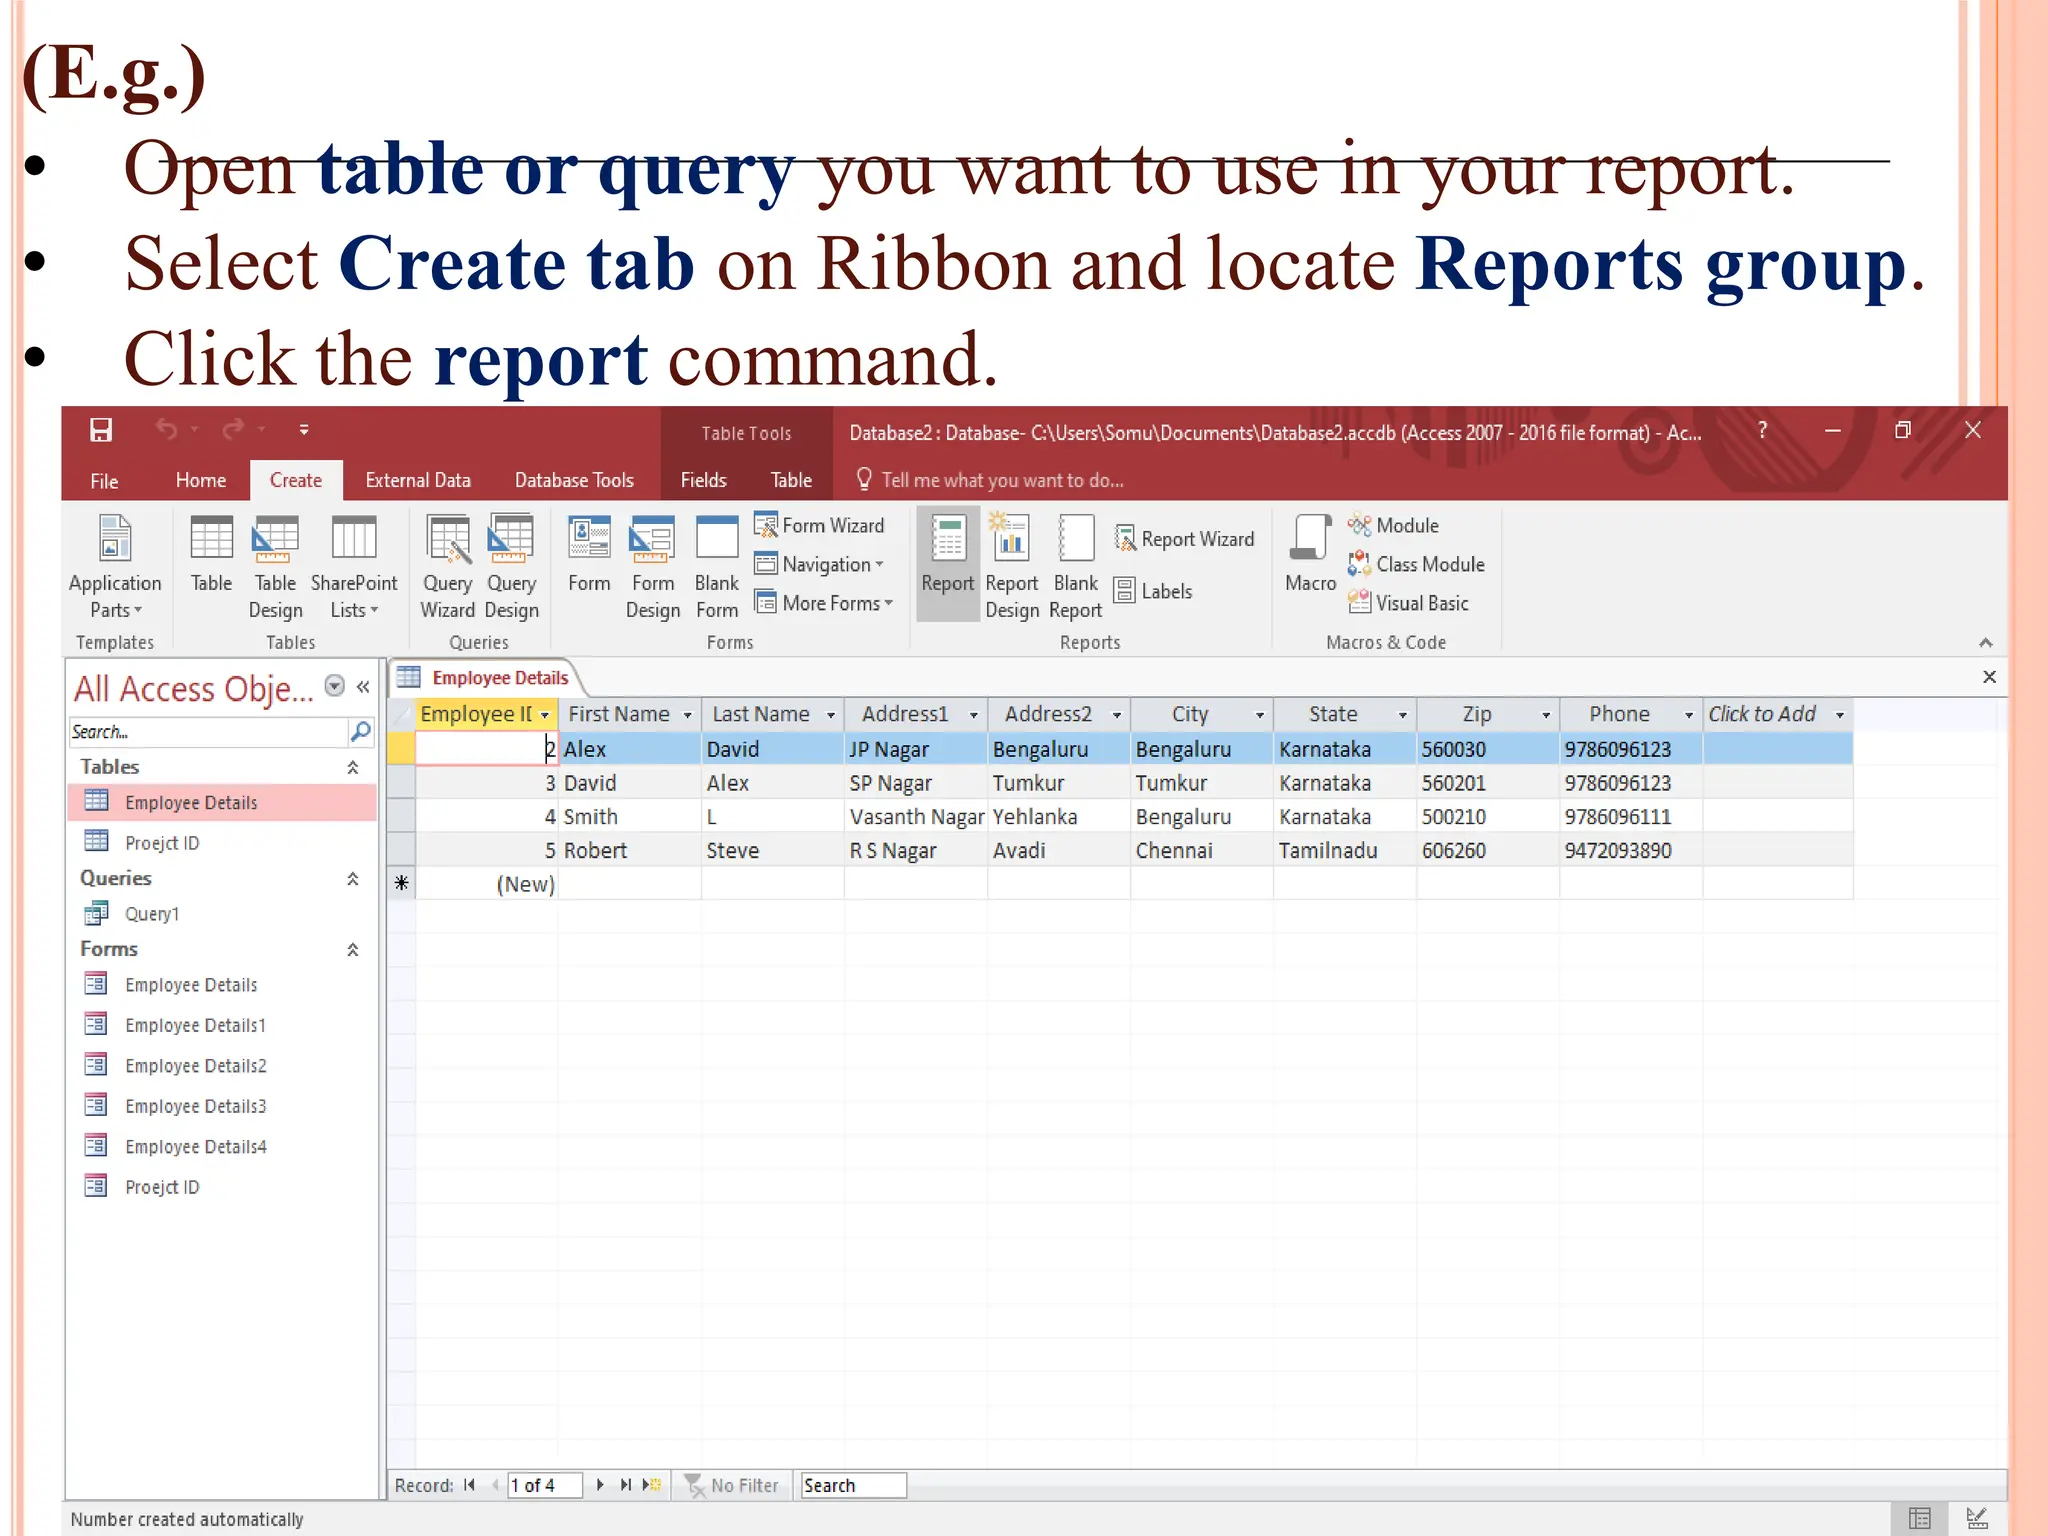Screen dimensions: 2048x1536
Task: Click the Form command icon
Action: [x=589, y=555]
